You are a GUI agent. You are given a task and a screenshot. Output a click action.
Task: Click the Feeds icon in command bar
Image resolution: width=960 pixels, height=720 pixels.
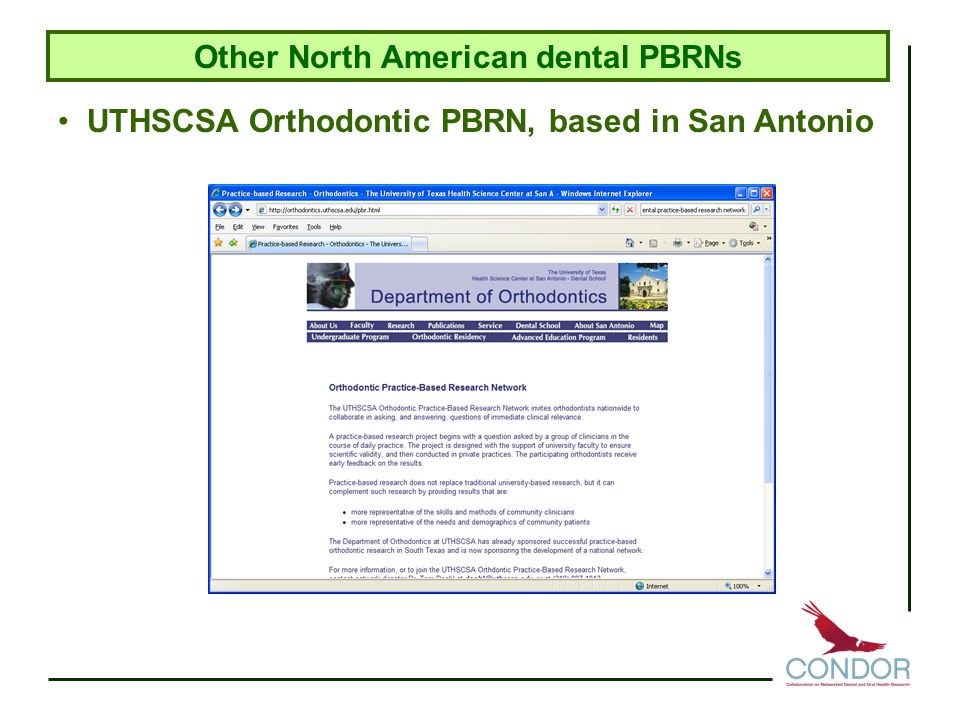coord(653,243)
